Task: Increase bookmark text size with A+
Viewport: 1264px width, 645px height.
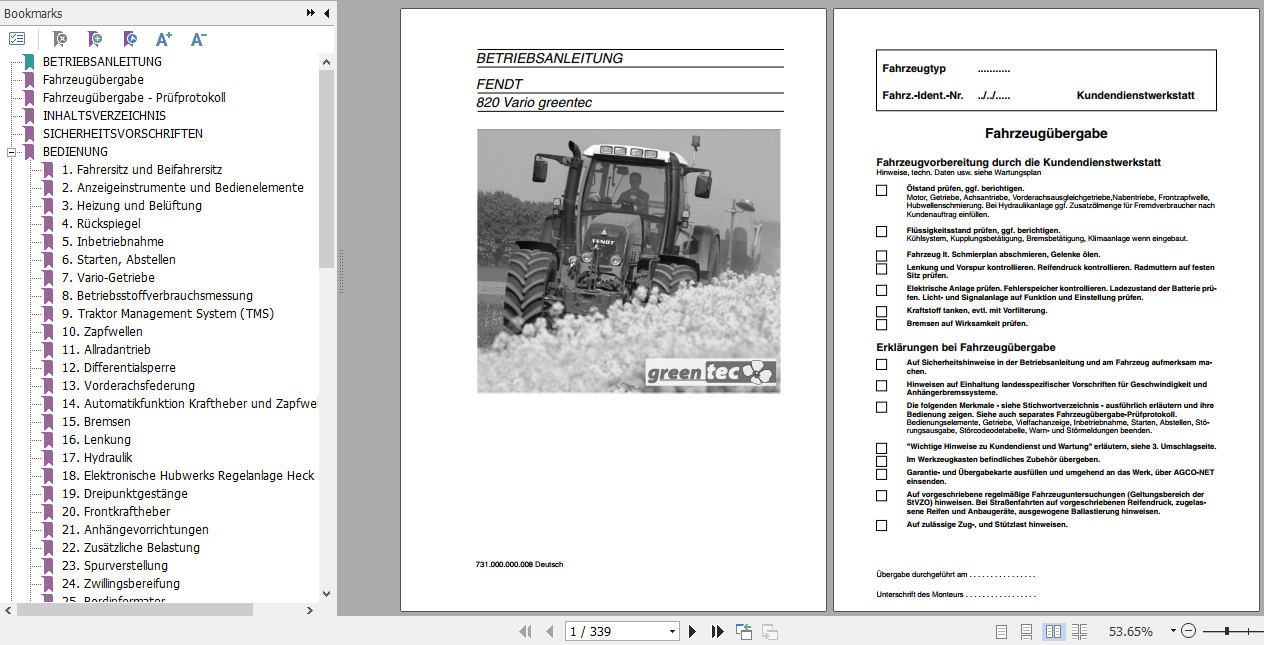Action: (164, 39)
